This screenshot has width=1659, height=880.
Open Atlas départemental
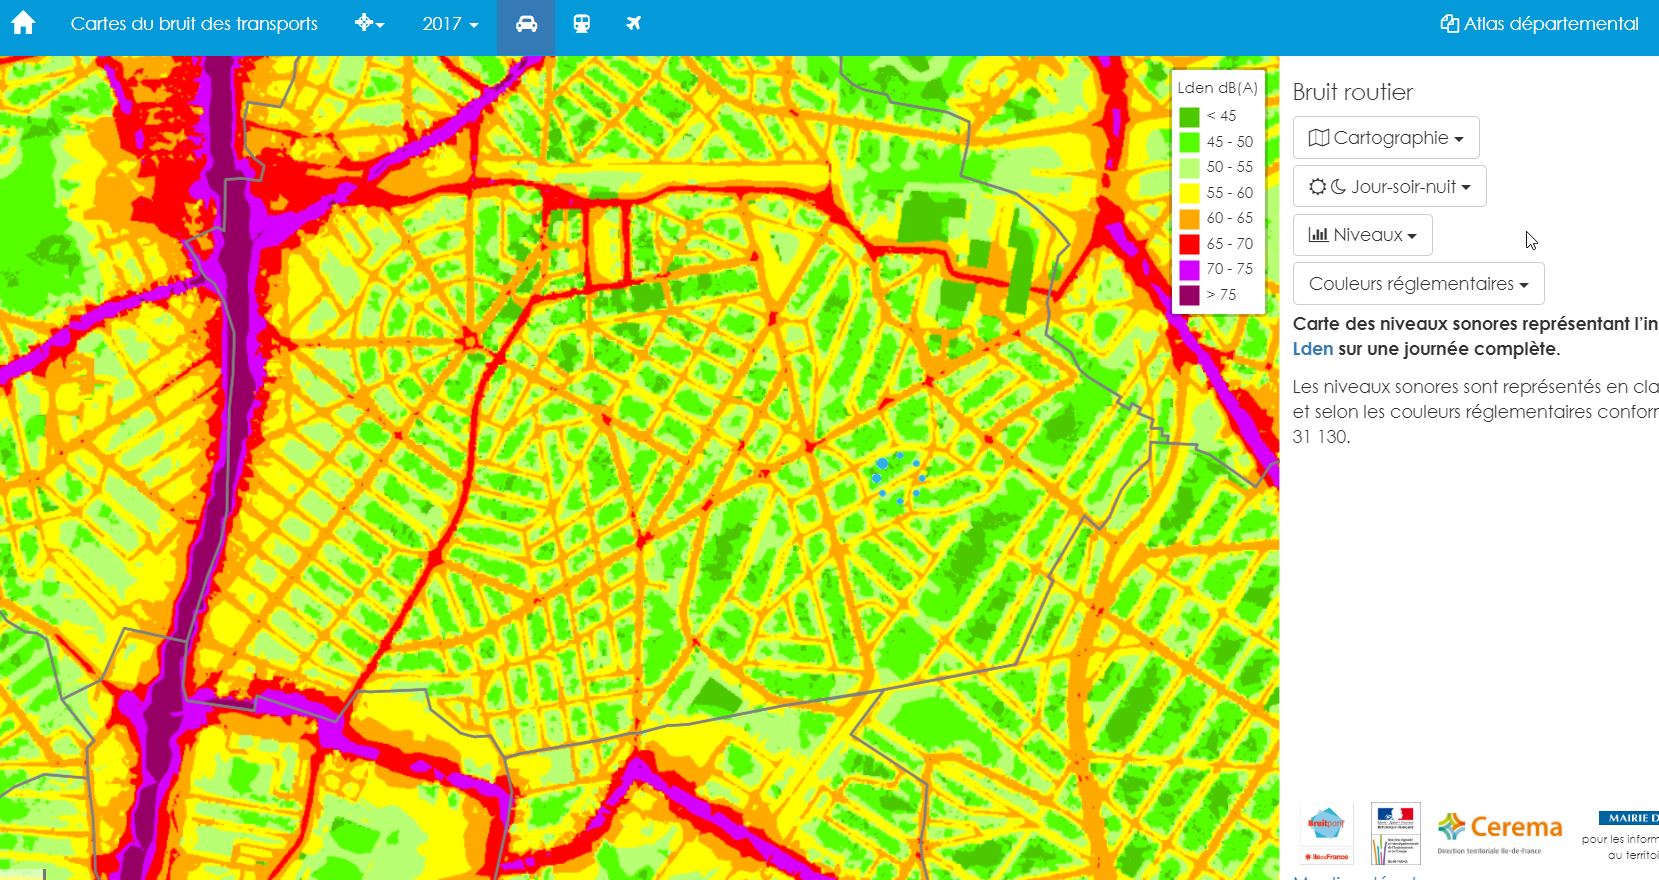1539,24
